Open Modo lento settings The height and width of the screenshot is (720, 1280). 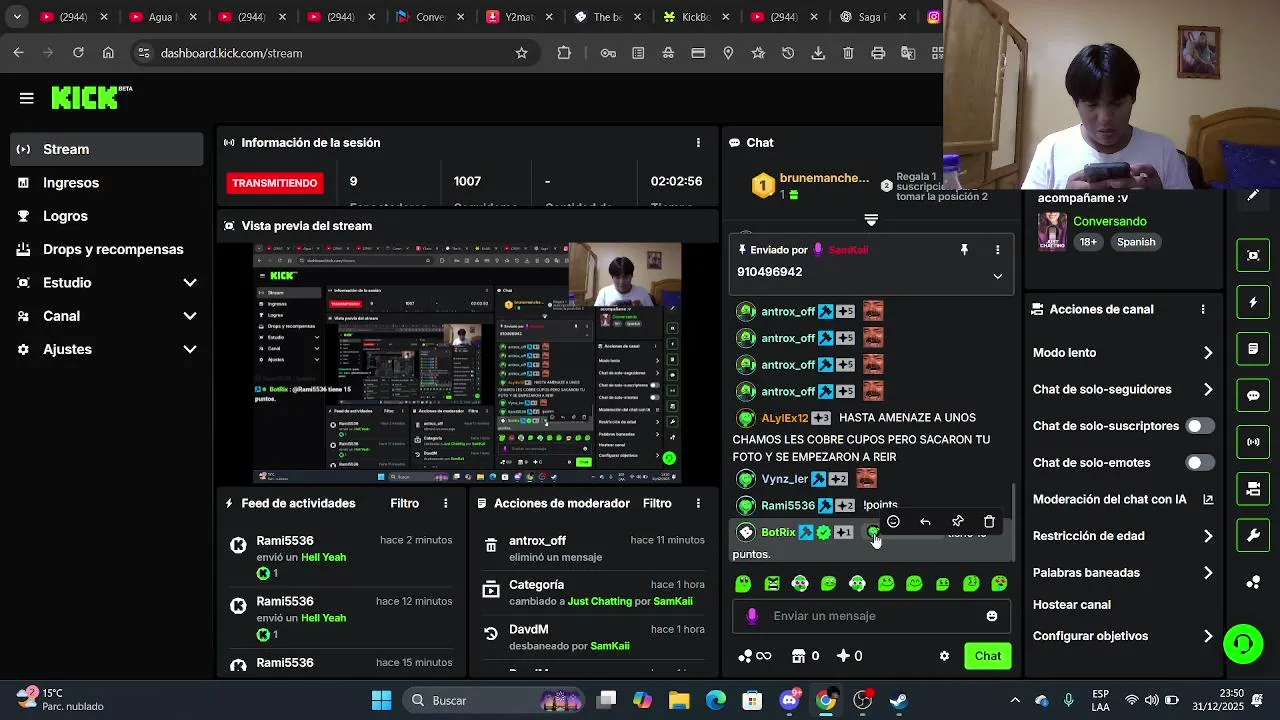[x=1122, y=353]
